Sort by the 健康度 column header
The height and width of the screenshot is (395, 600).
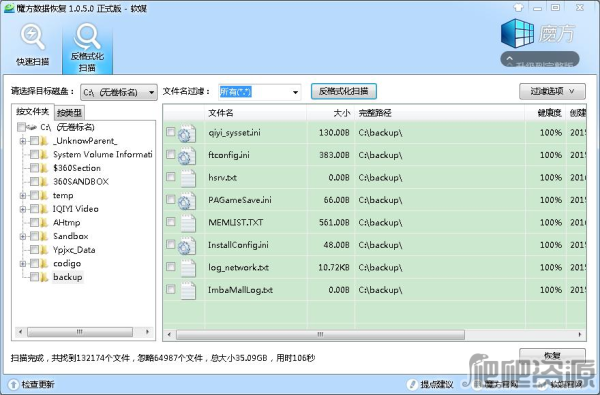pos(545,113)
